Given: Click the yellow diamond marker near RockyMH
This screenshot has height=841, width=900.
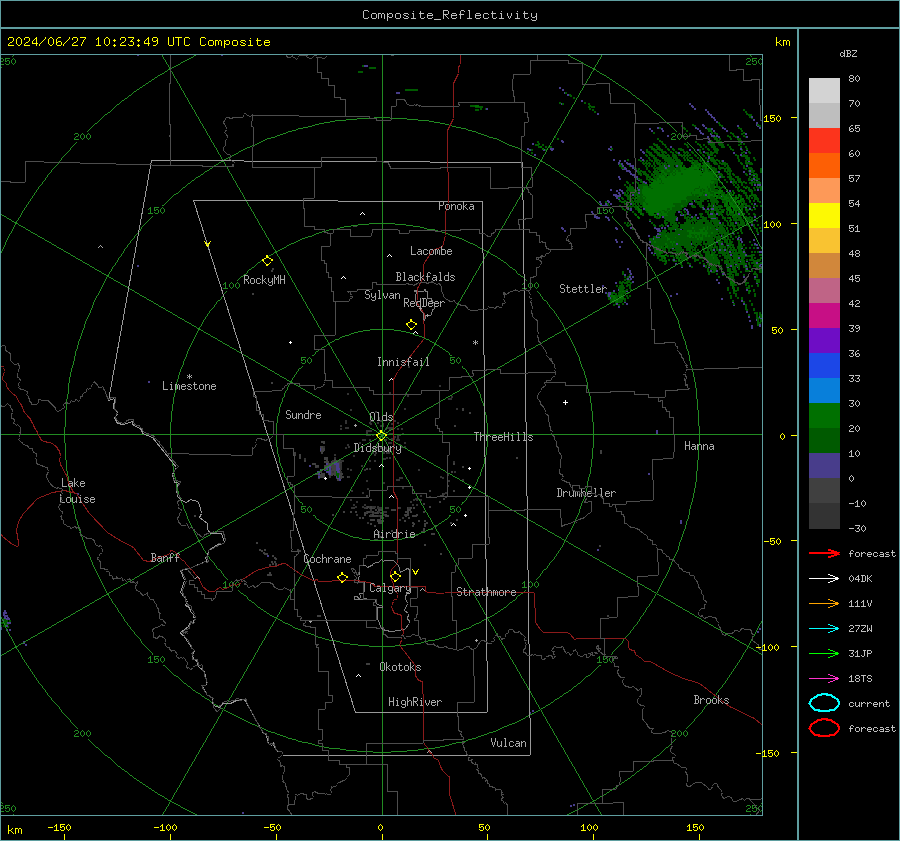Looking at the screenshot, I should click(267, 261).
